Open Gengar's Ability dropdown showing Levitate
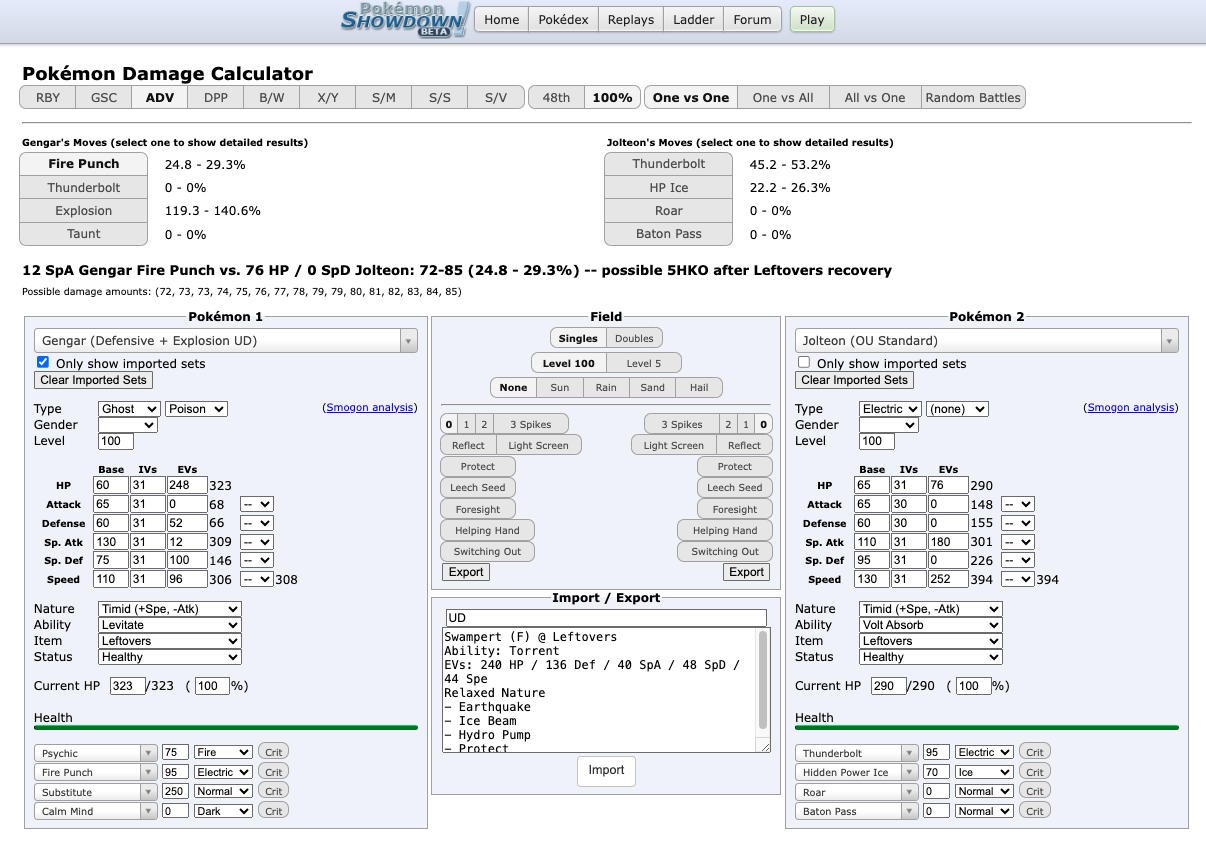Image resolution: width=1206 pixels, height=847 pixels. pyautogui.click(x=170, y=624)
